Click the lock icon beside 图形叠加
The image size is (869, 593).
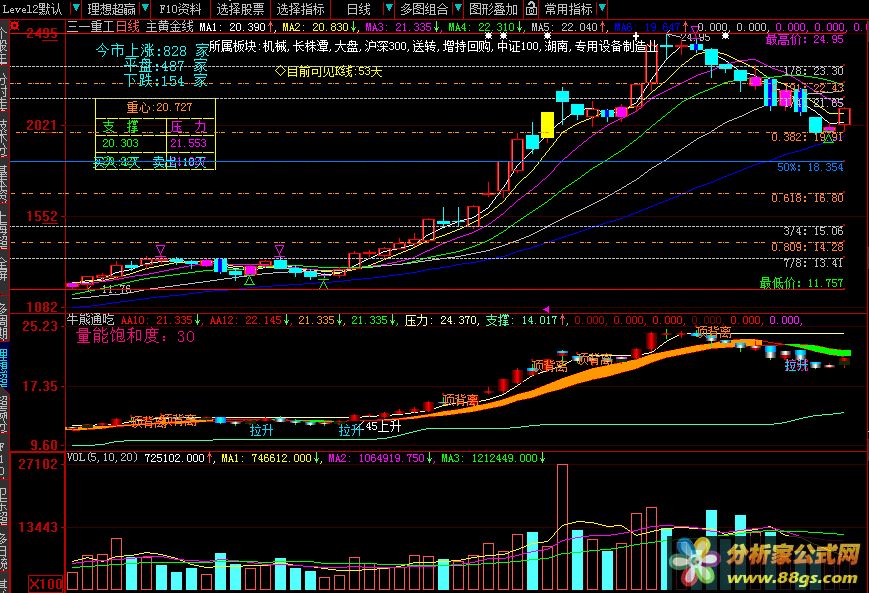[x=531, y=9]
